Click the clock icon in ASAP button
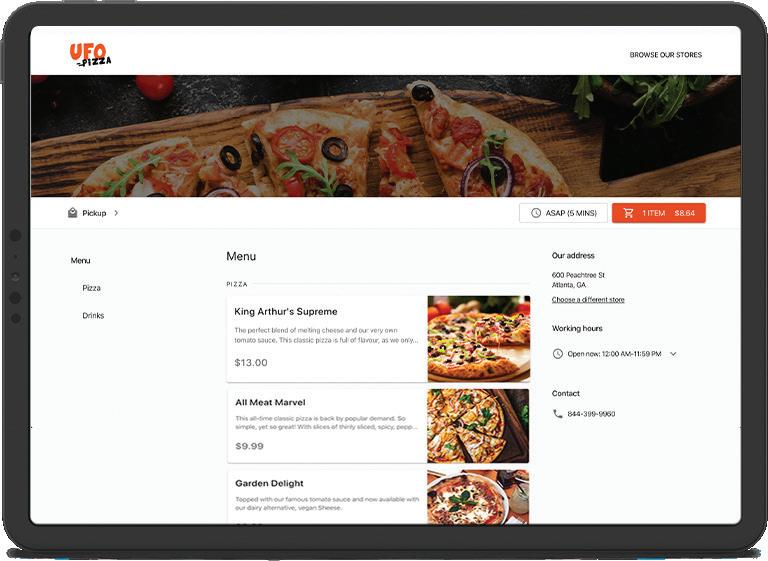 click(536, 213)
